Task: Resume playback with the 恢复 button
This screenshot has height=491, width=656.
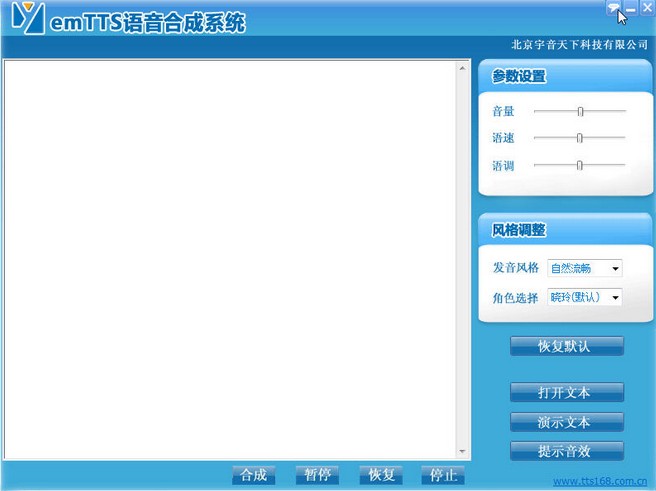Action: [382, 475]
